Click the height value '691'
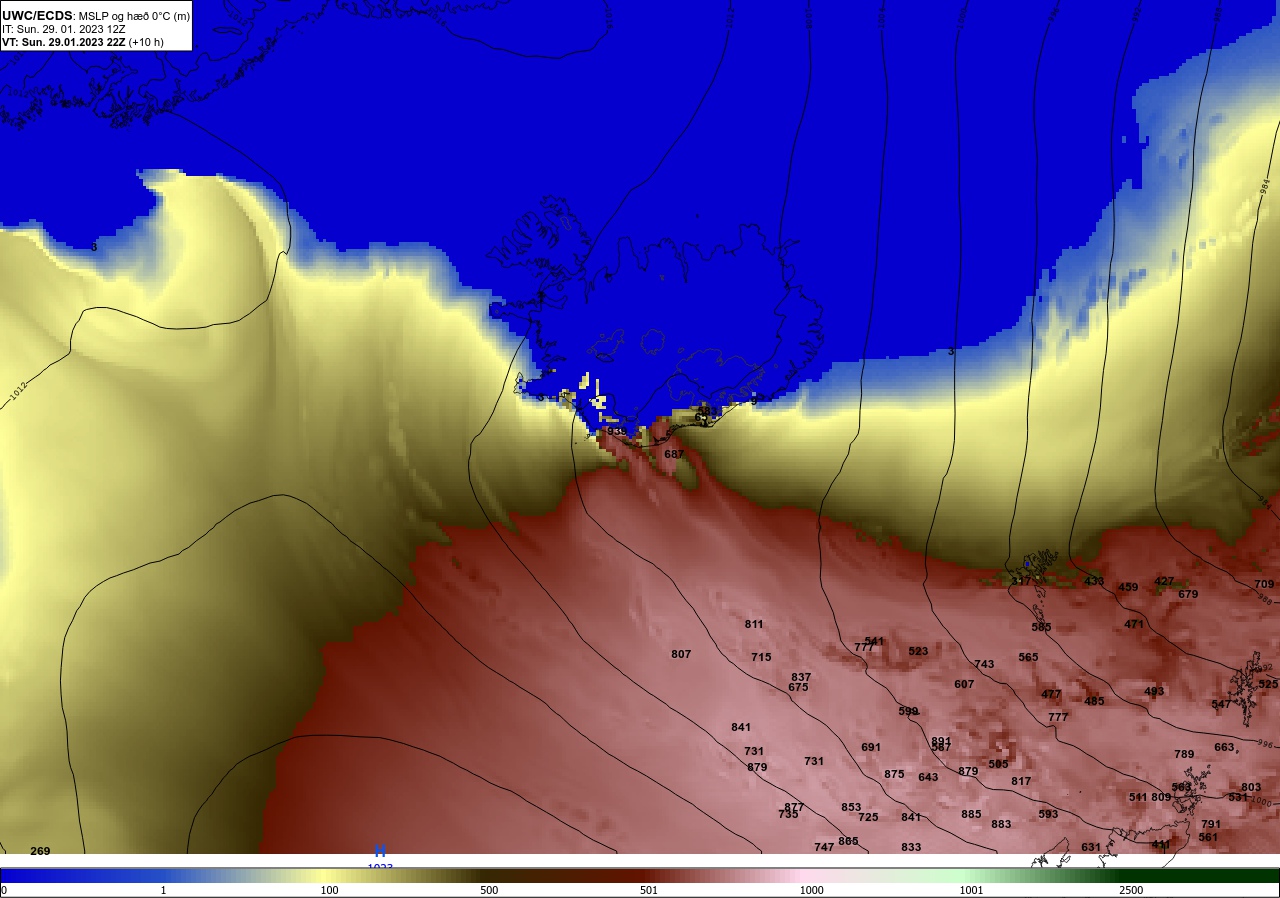Viewport: 1280px width, 898px height. 871,747
